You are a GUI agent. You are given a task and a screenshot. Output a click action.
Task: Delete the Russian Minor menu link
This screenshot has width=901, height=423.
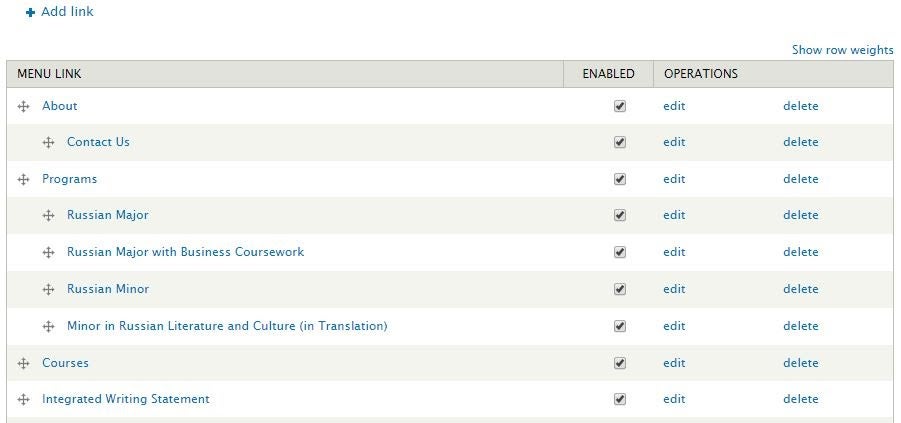(x=800, y=289)
